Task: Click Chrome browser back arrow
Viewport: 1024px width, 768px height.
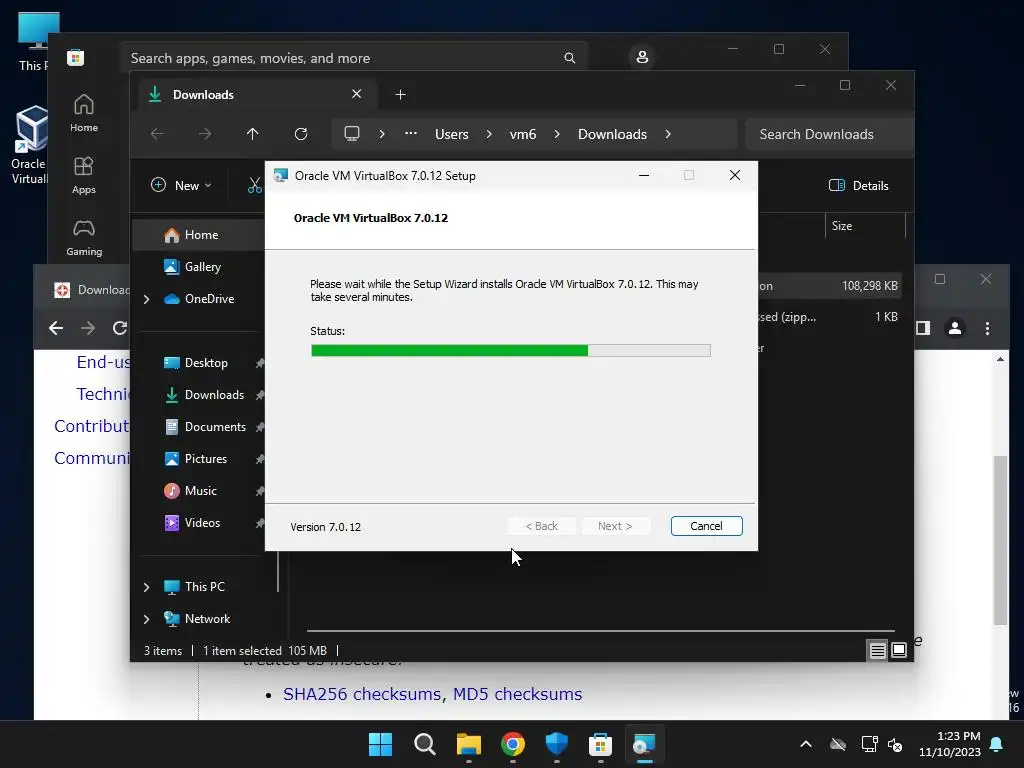Action: [x=56, y=328]
